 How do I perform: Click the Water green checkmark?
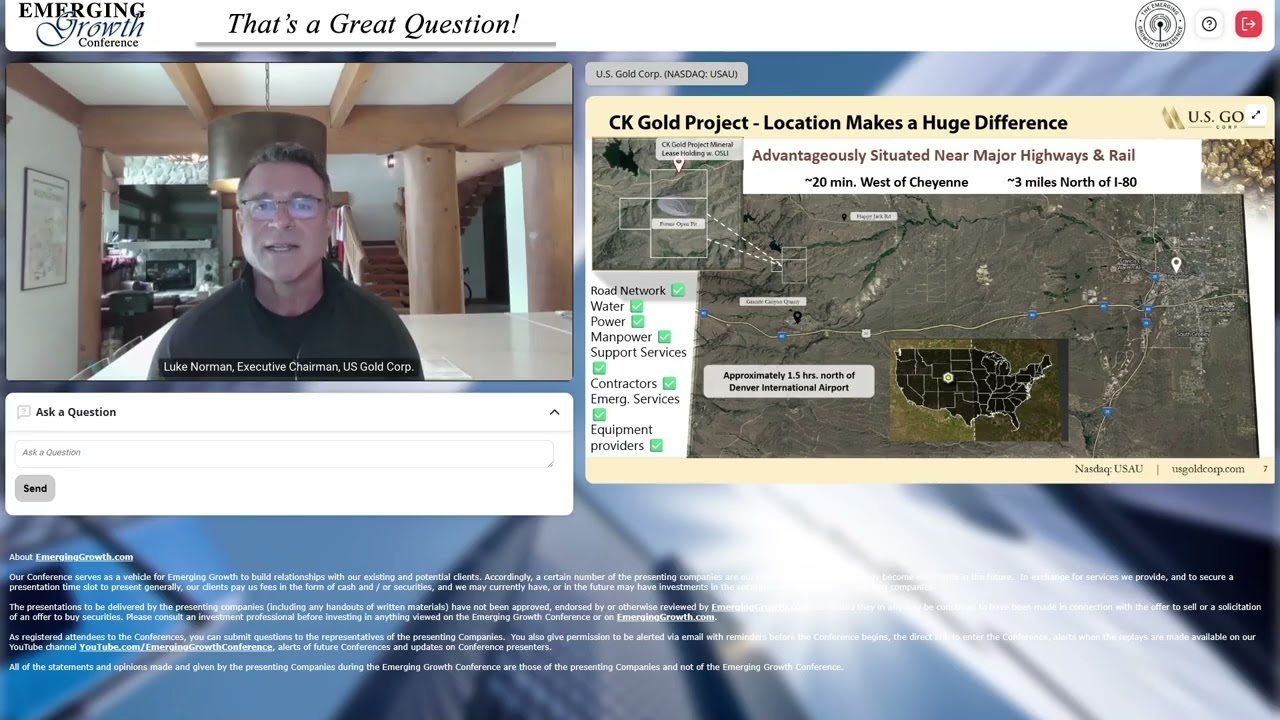[636, 306]
